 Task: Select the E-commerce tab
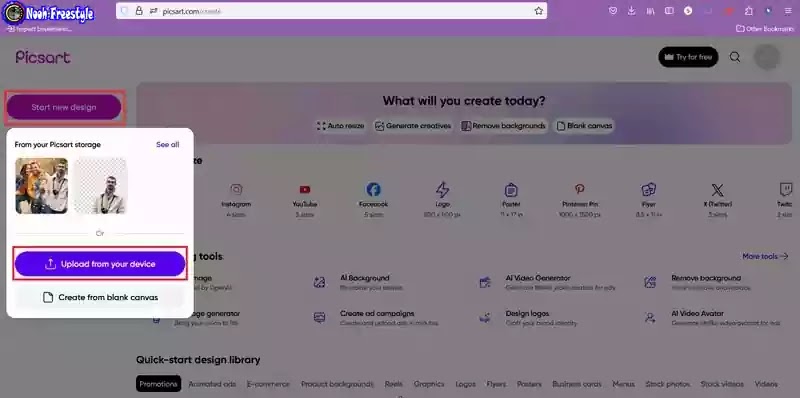[x=268, y=384]
